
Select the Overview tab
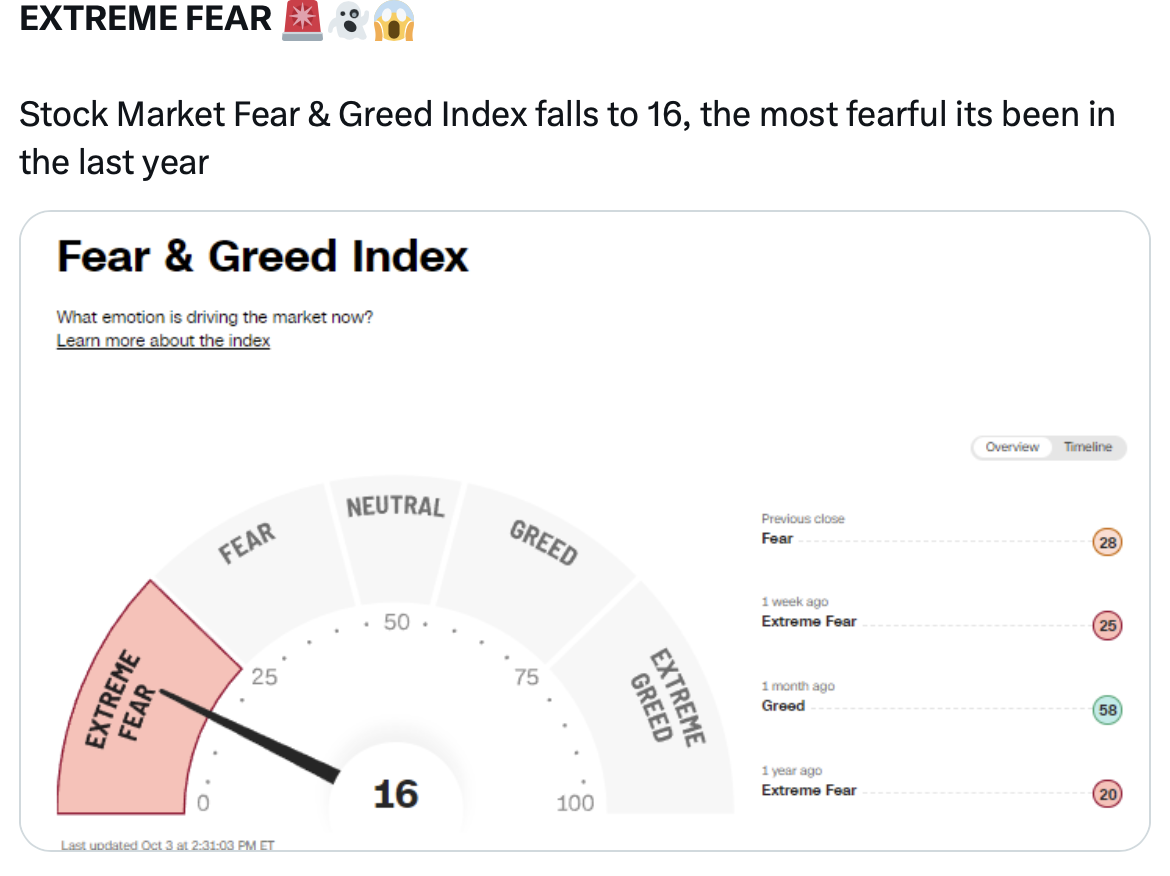[1012, 447]
